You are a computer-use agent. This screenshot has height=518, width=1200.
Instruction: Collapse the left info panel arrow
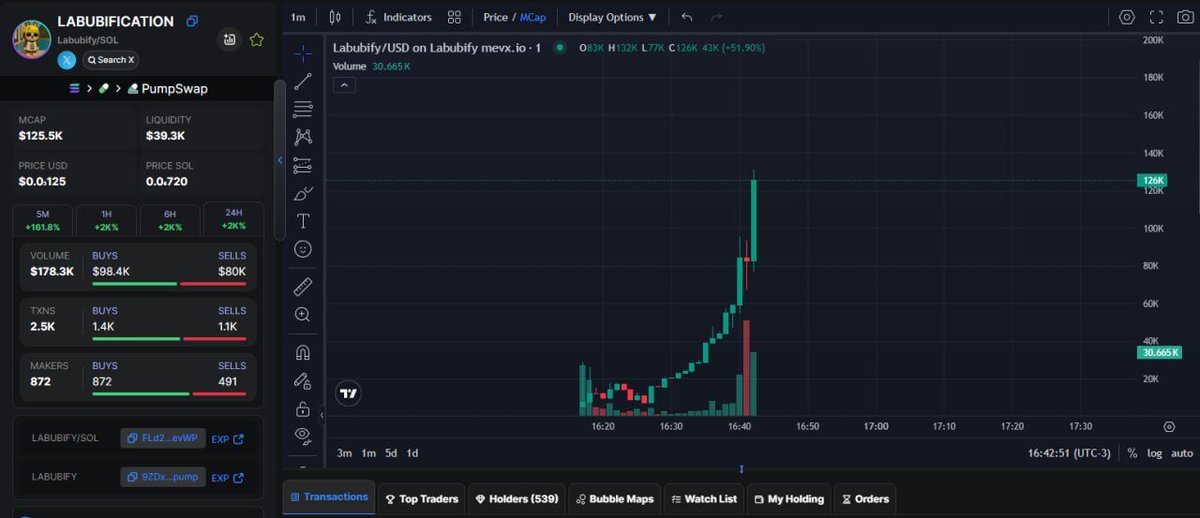pos(280,160)
